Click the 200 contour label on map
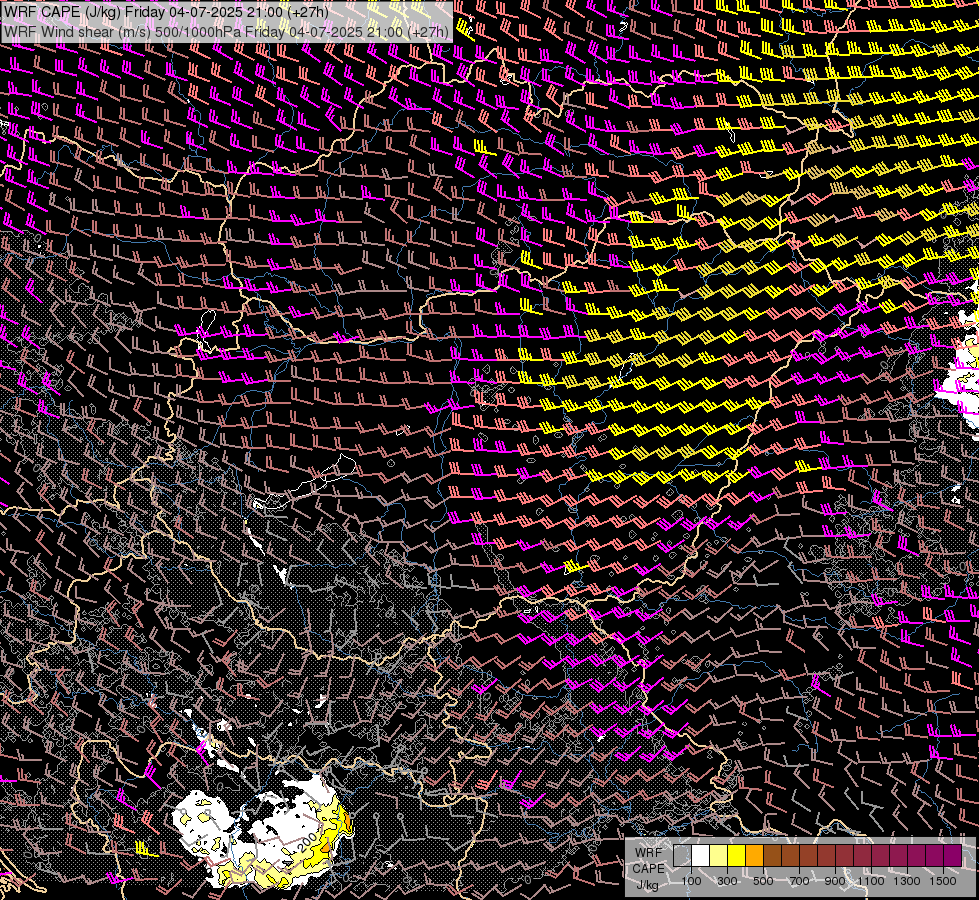 coord(307,841)
